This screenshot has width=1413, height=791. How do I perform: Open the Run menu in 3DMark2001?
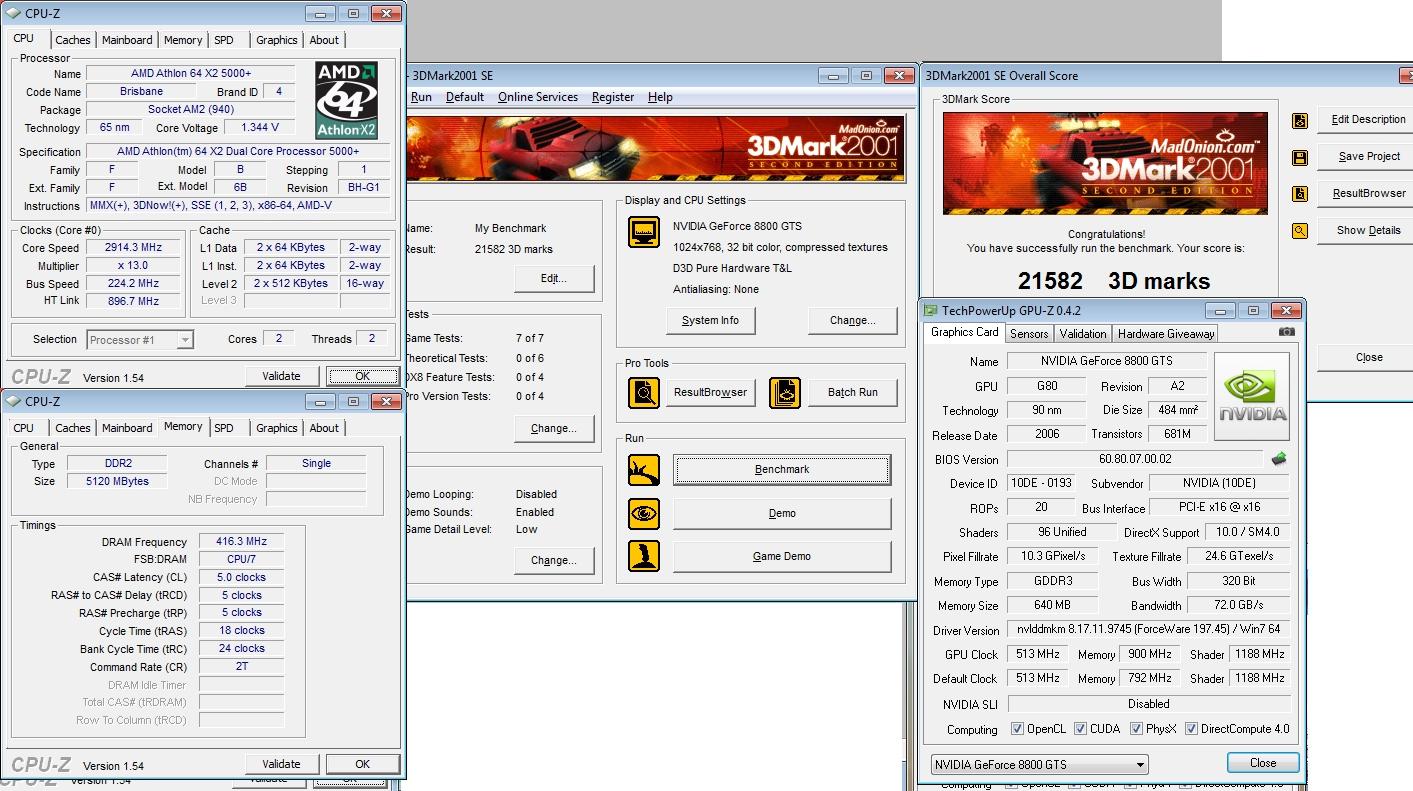coord(422,97)
